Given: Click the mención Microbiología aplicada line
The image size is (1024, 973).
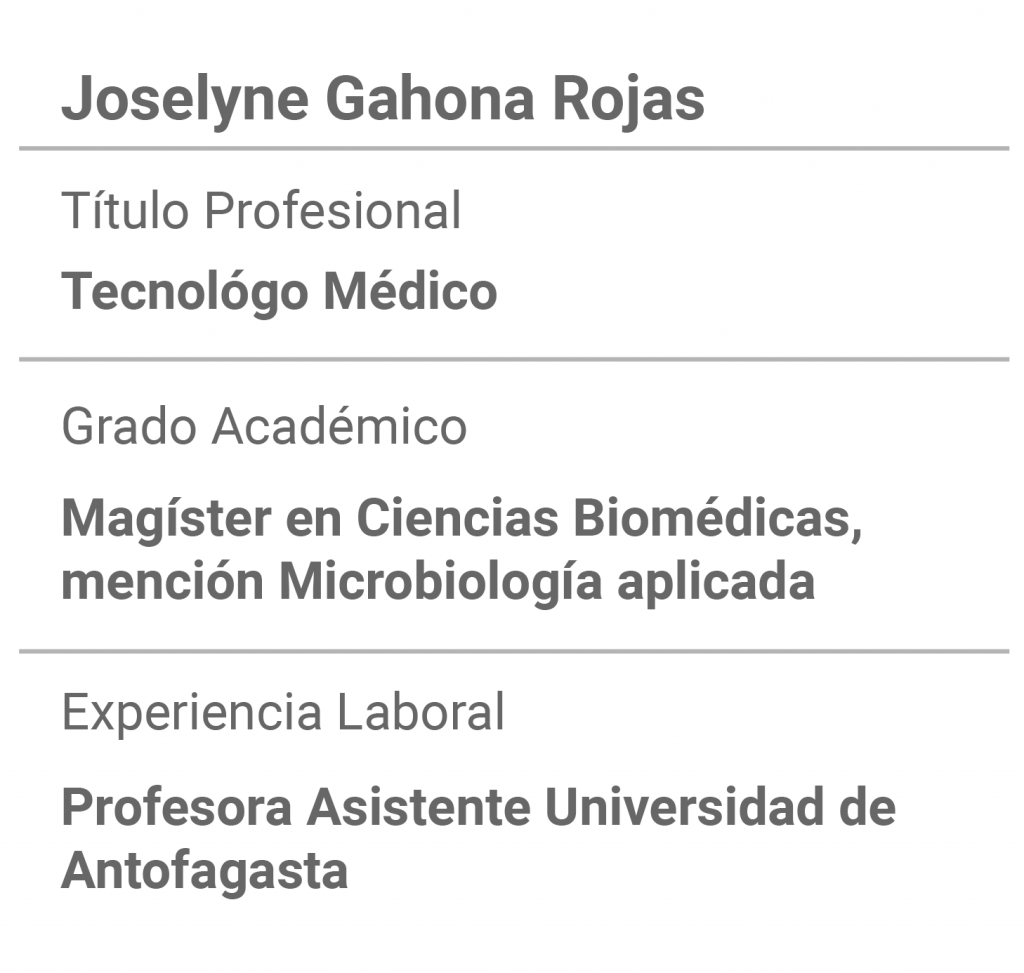Looking at the screenshot, I should click(438, 582).
